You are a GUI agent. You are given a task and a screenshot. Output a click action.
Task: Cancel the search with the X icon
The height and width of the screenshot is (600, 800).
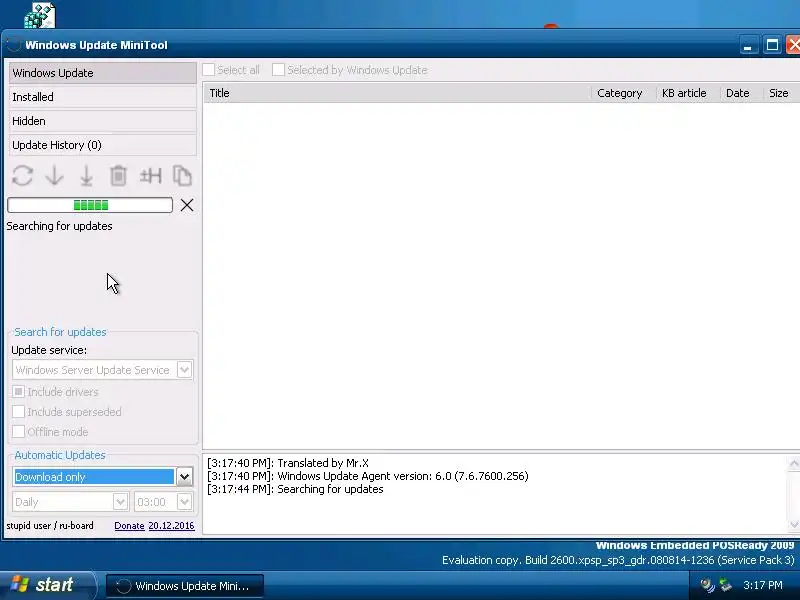pos(187,205)
